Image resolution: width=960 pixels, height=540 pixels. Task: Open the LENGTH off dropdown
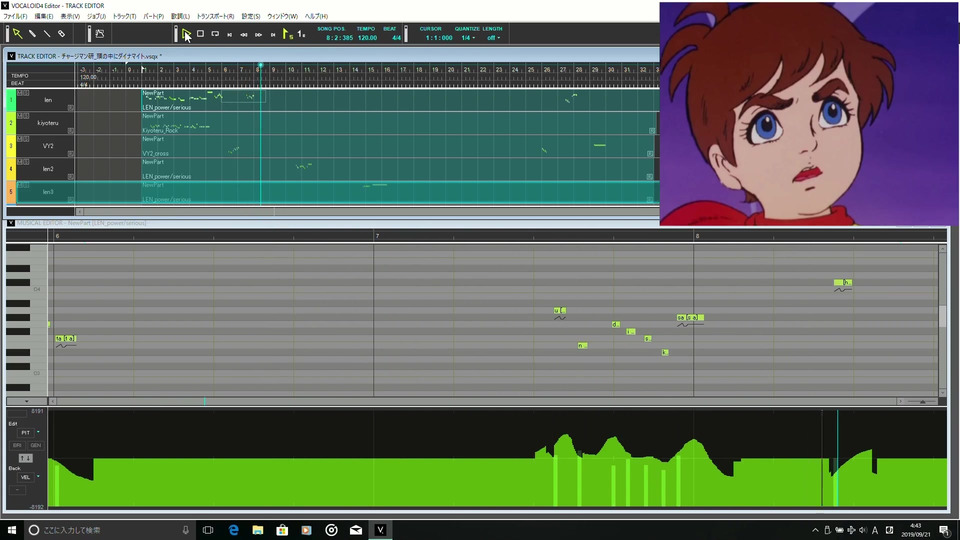[x=493, y=38]
